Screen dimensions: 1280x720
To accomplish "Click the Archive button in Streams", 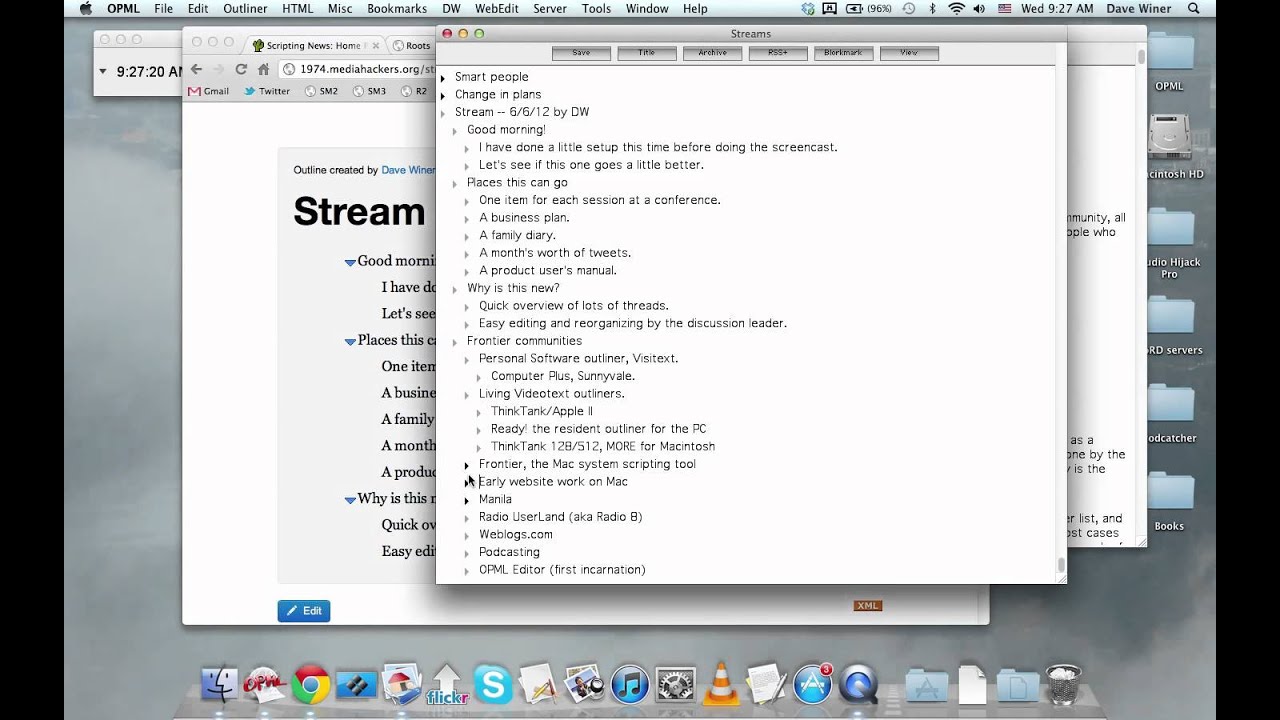I will click(x=712, y=53).
